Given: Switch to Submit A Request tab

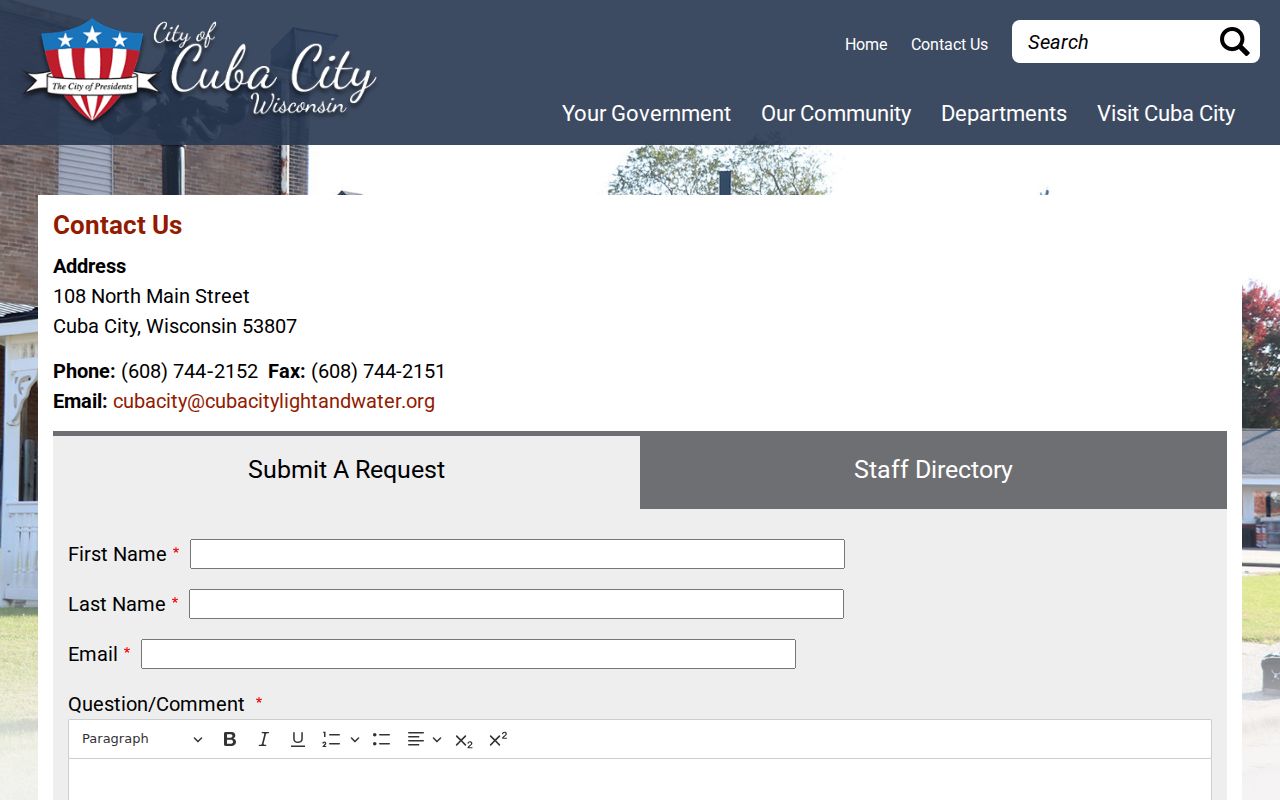Looking at the screenshot, I should point(346,470).
